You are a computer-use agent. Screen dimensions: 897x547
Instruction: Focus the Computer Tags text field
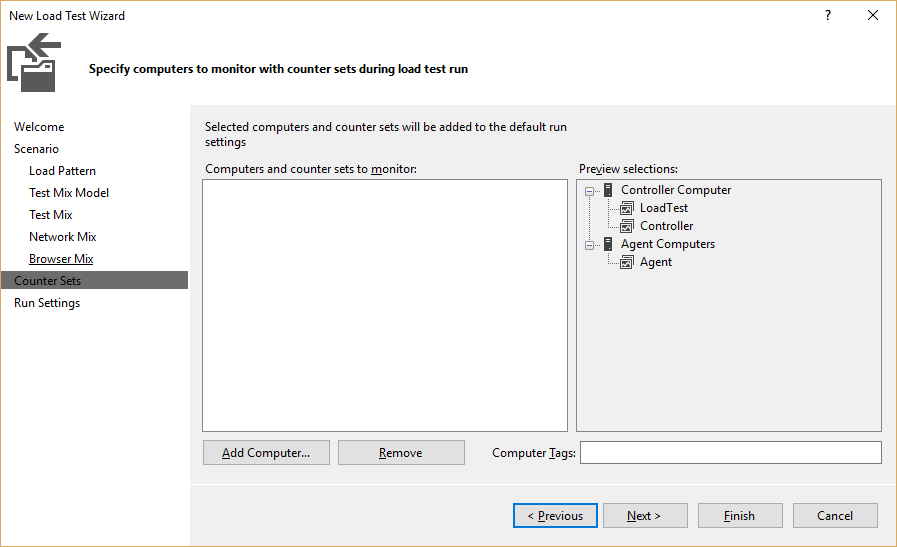click(731, 453)
